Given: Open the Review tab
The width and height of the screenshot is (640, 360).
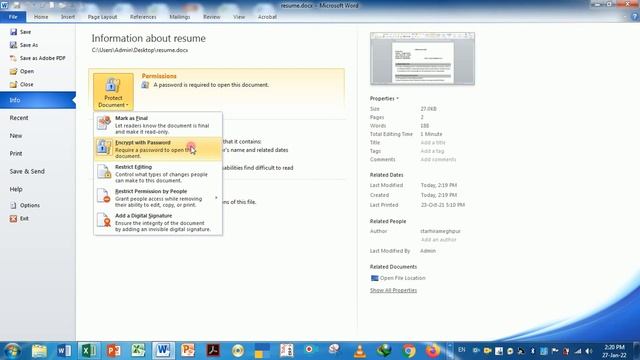Looking at the screenshot, I should click(211, 17).
